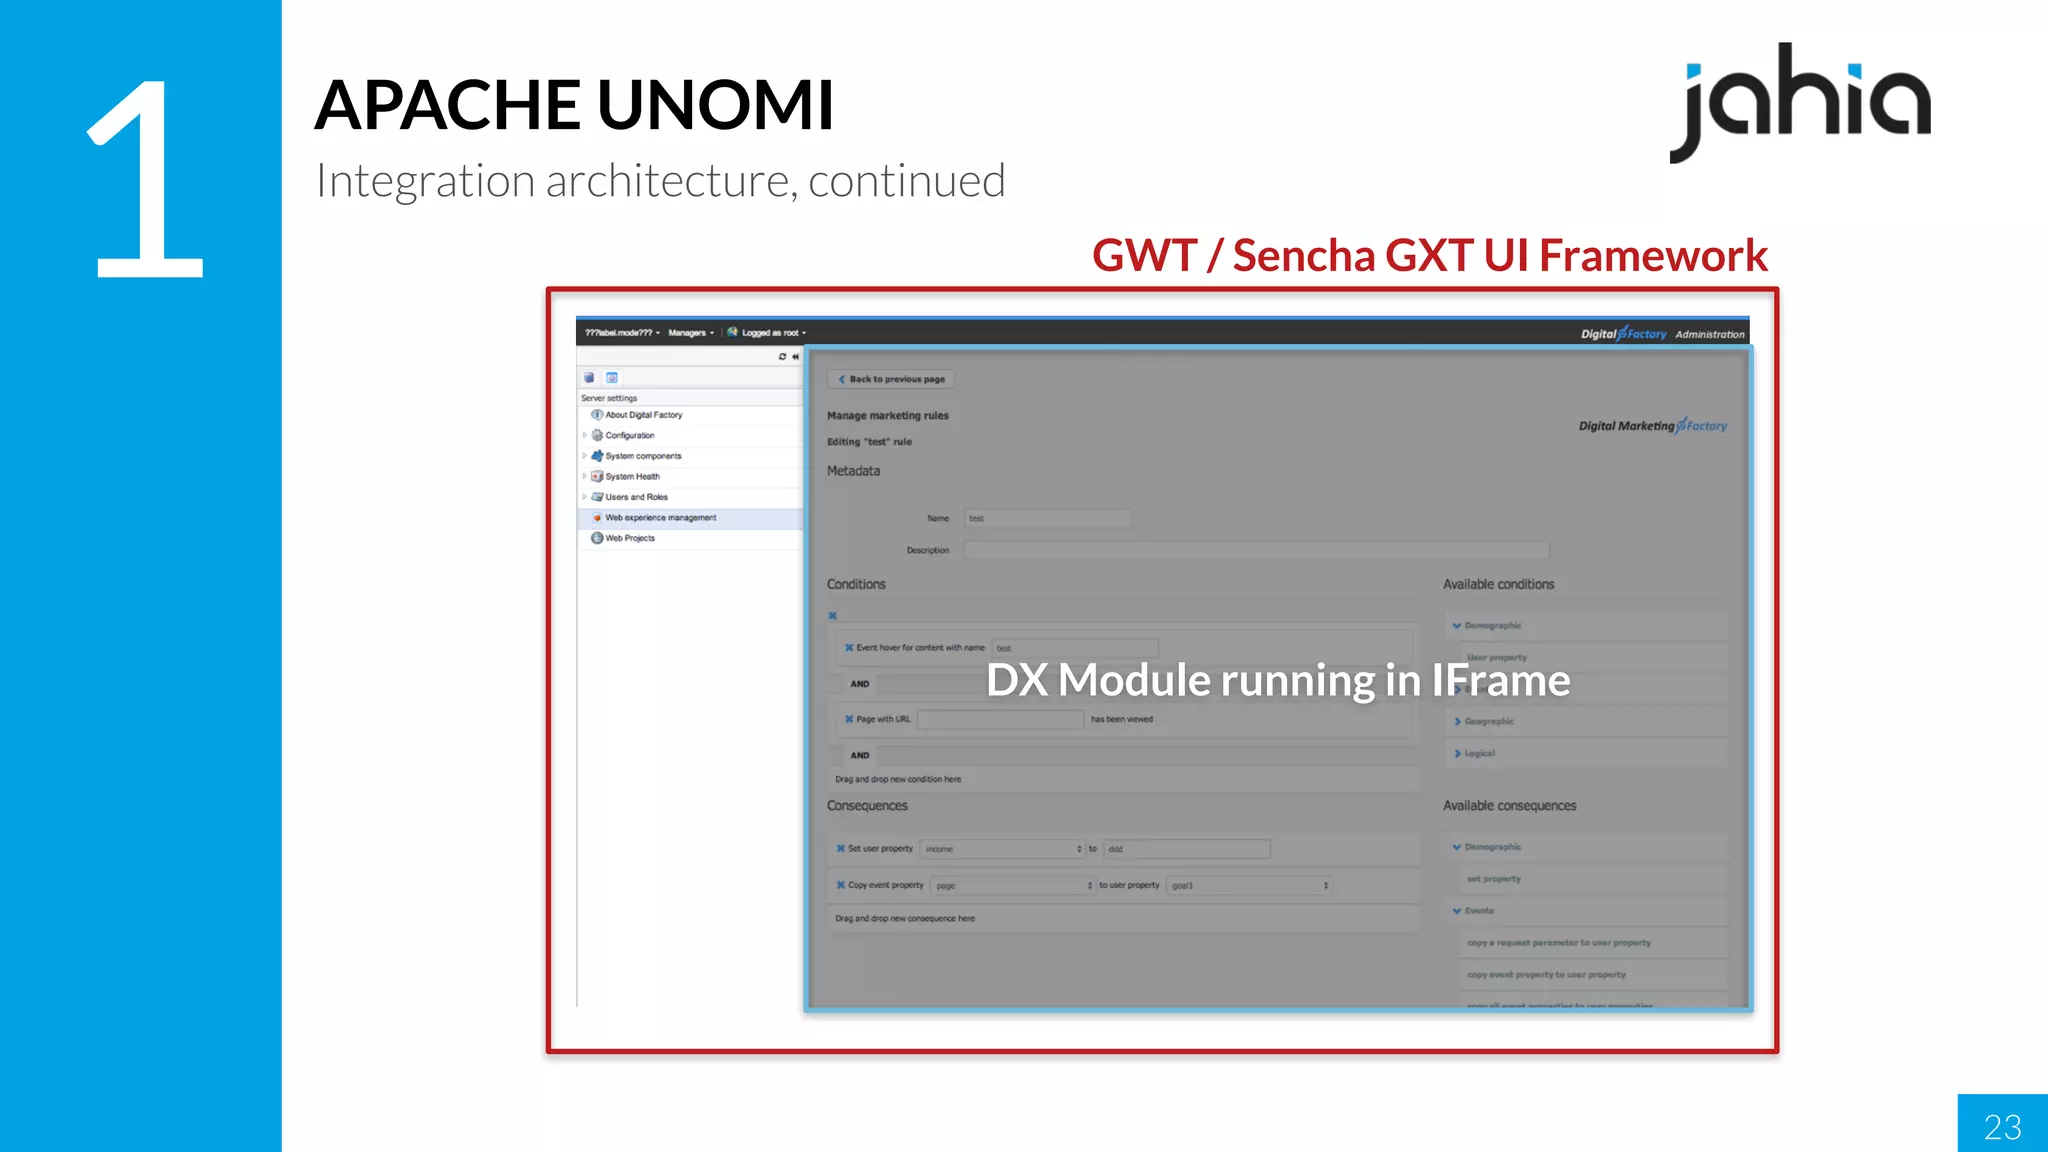Click User property under Available conditions
2048x1152 pixels.
(x=1497, y=658)
